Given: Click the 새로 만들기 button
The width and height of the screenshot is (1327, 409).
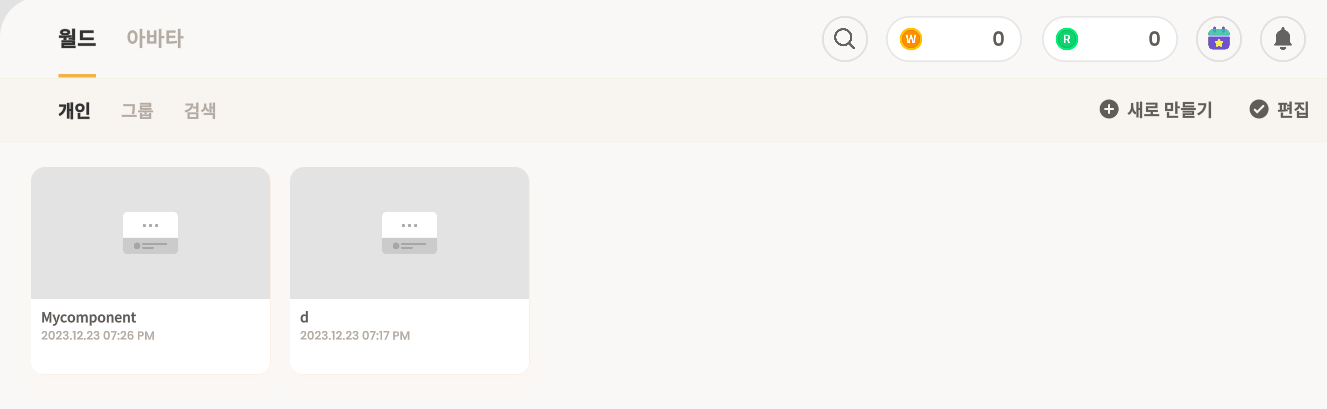Looking at the screenshot, I should (x=1156, y=110).
